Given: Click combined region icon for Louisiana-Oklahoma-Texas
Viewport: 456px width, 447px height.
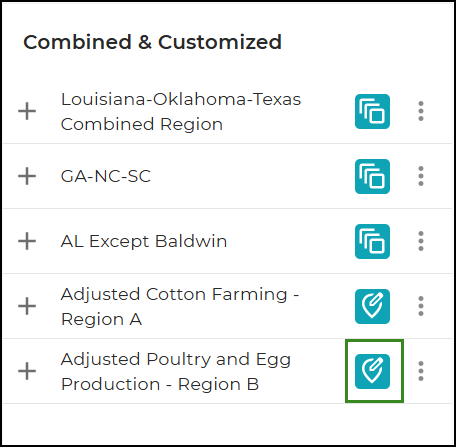Looking at the screenshot, I should click(372, 111).
